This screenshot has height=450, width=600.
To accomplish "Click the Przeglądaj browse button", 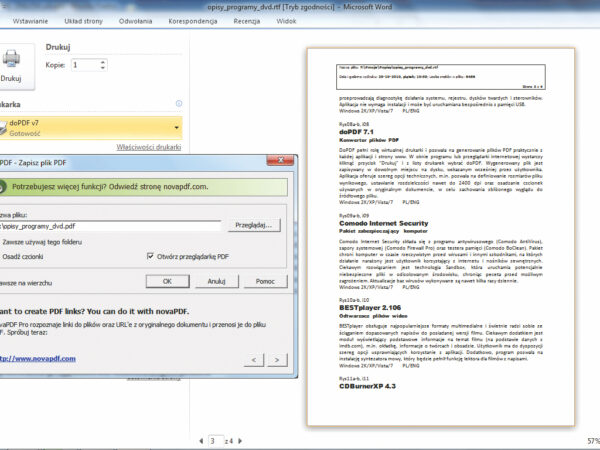I will (x=252, y=225).
